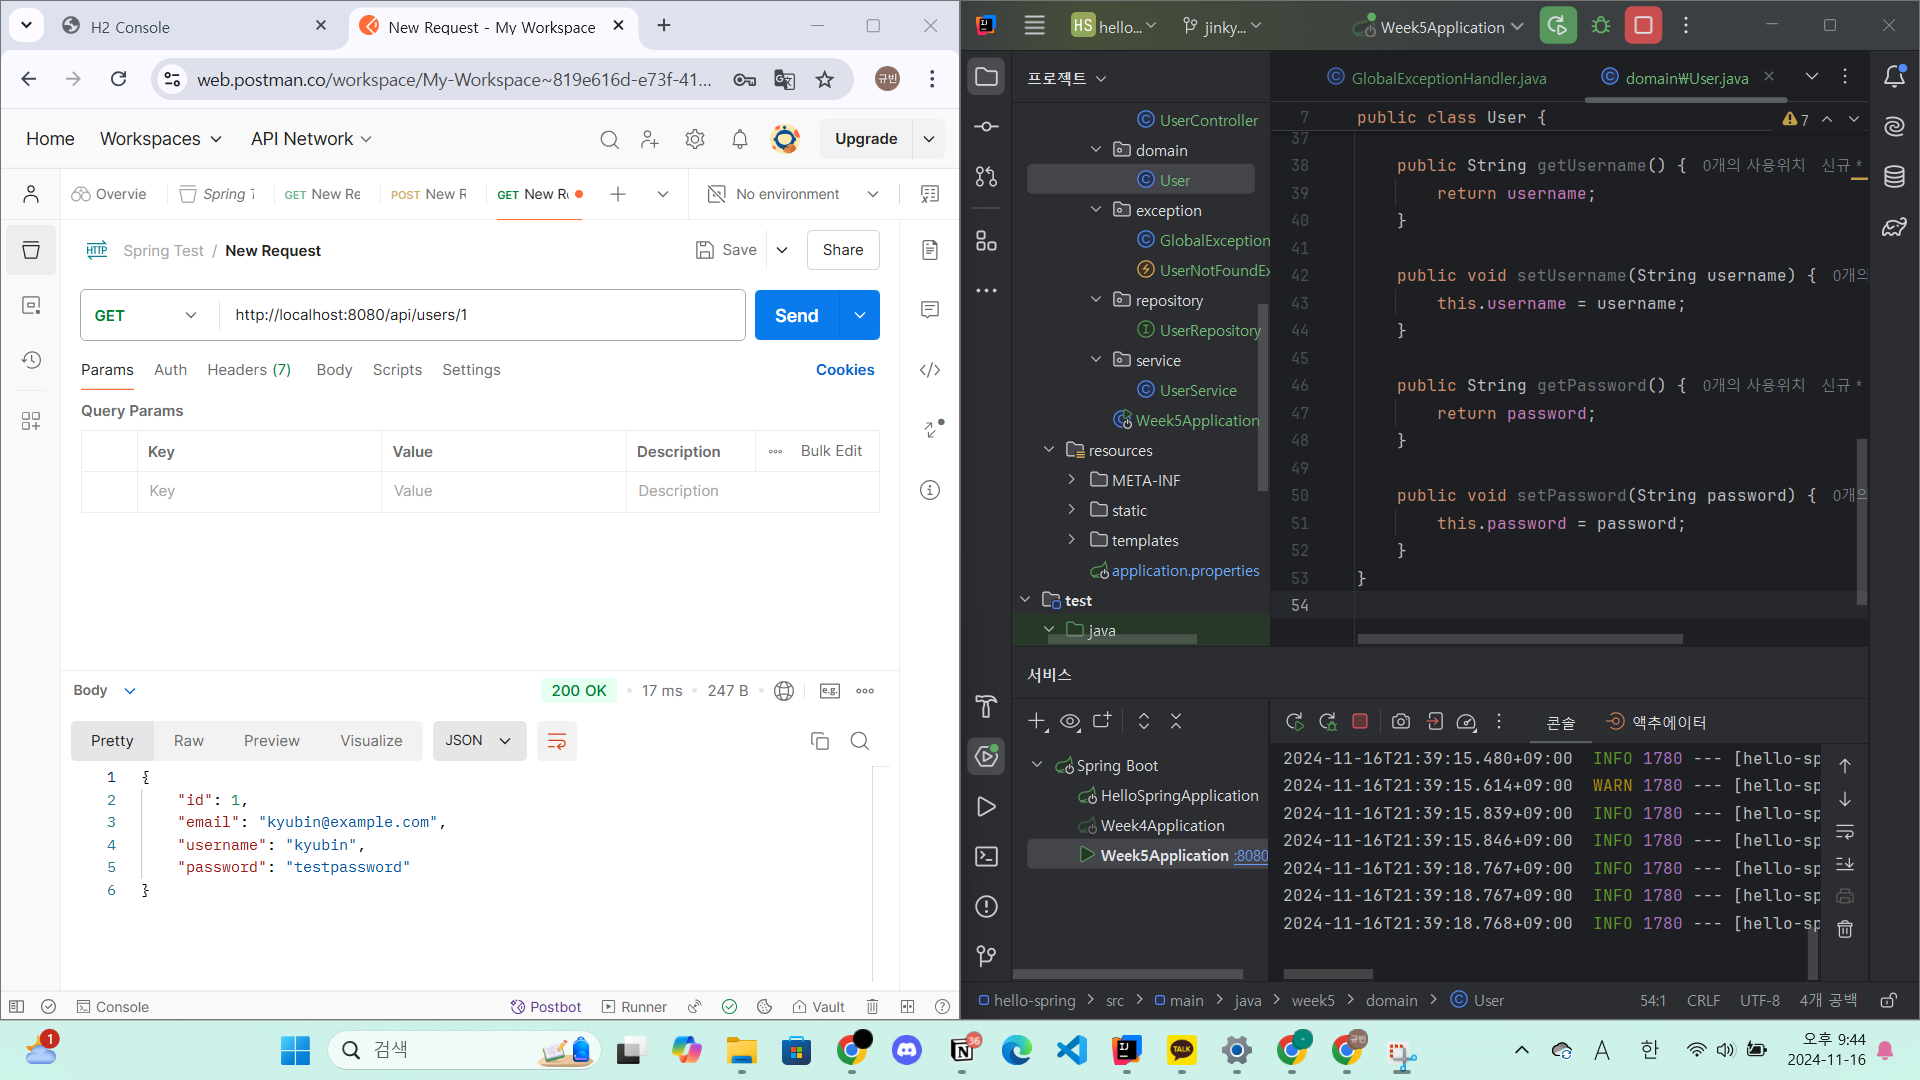Image resolution: width=1920 pixels, height=1080 pixels.
Task: Toggle soft-wrap in the console
Action: pos(1845,832)
